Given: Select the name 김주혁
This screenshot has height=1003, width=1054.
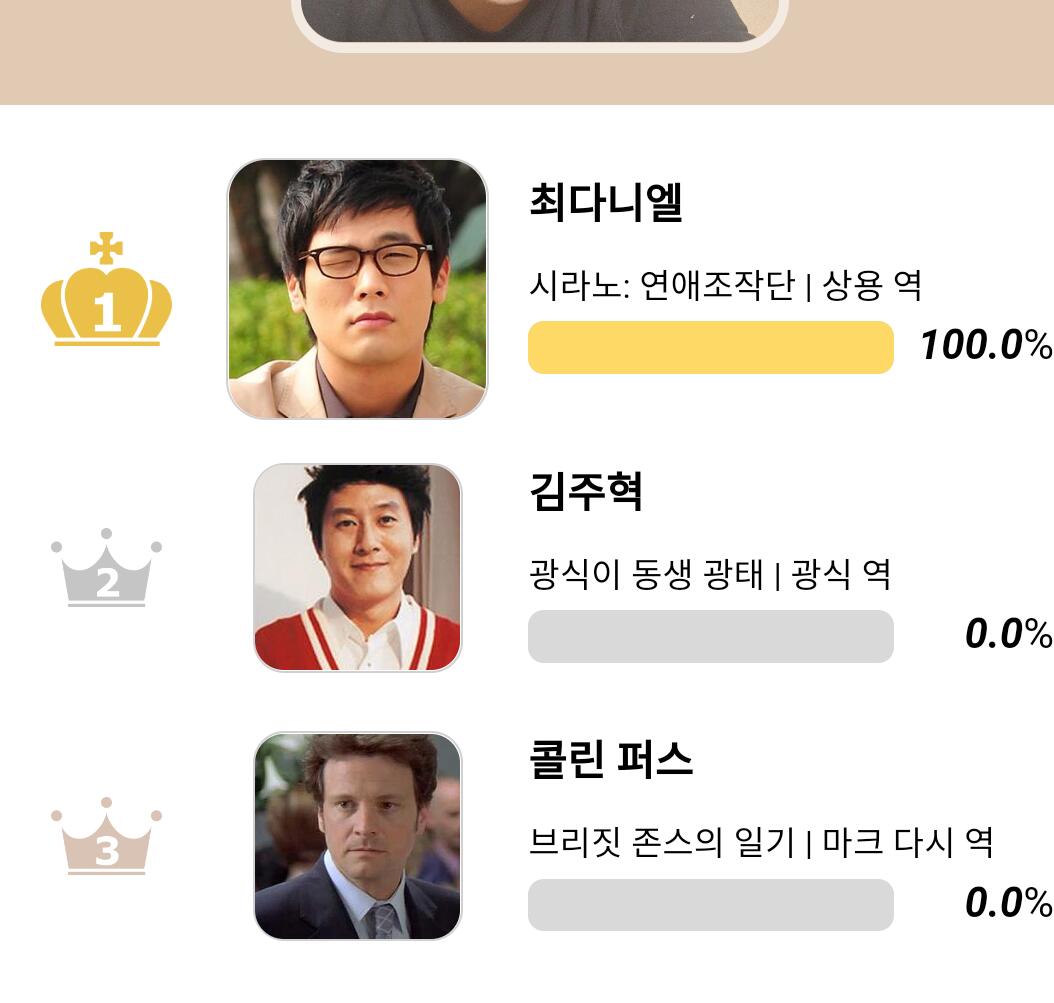Looking at the screenshot, I should (x=585, y=492).
